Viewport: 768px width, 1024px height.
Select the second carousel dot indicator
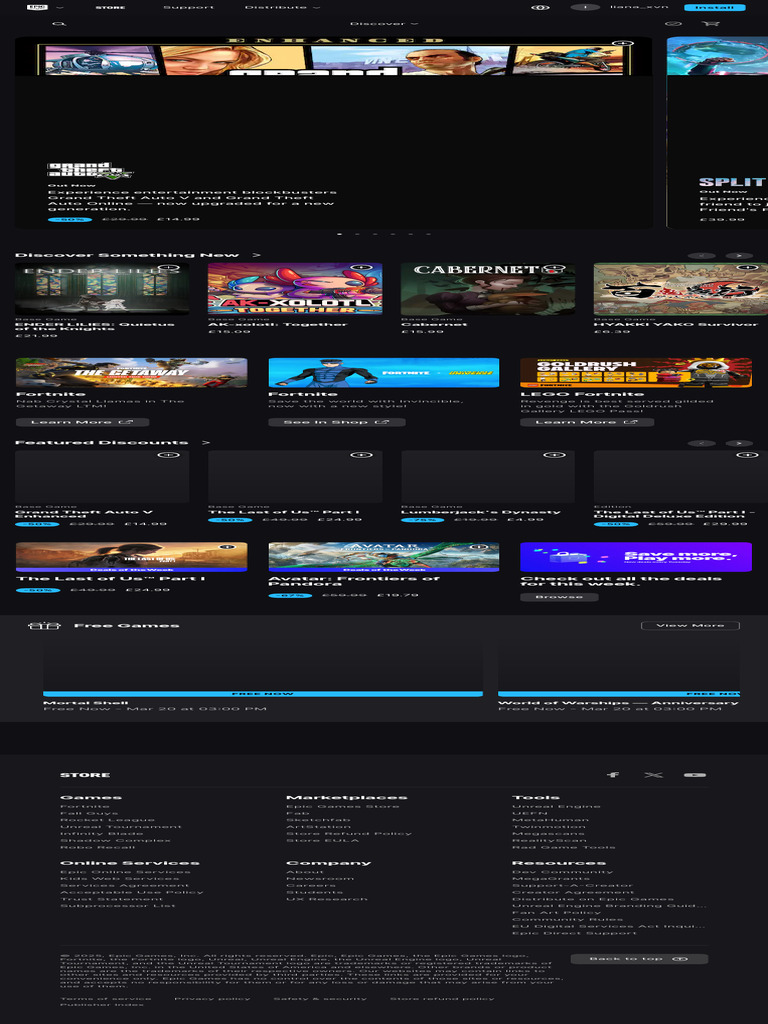(357, 234)
